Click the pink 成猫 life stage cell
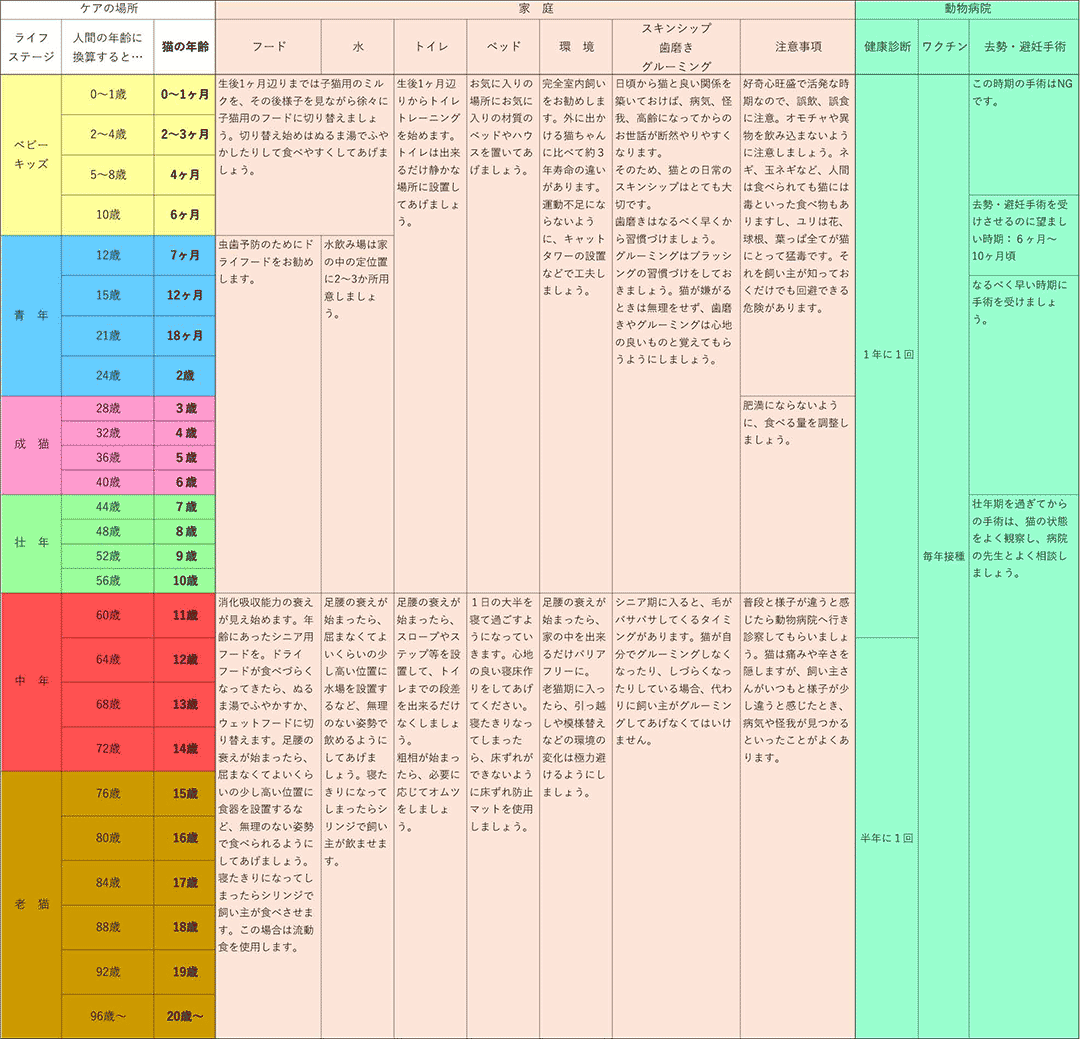The image size is (1080, 1039). (x=31, y=445)
